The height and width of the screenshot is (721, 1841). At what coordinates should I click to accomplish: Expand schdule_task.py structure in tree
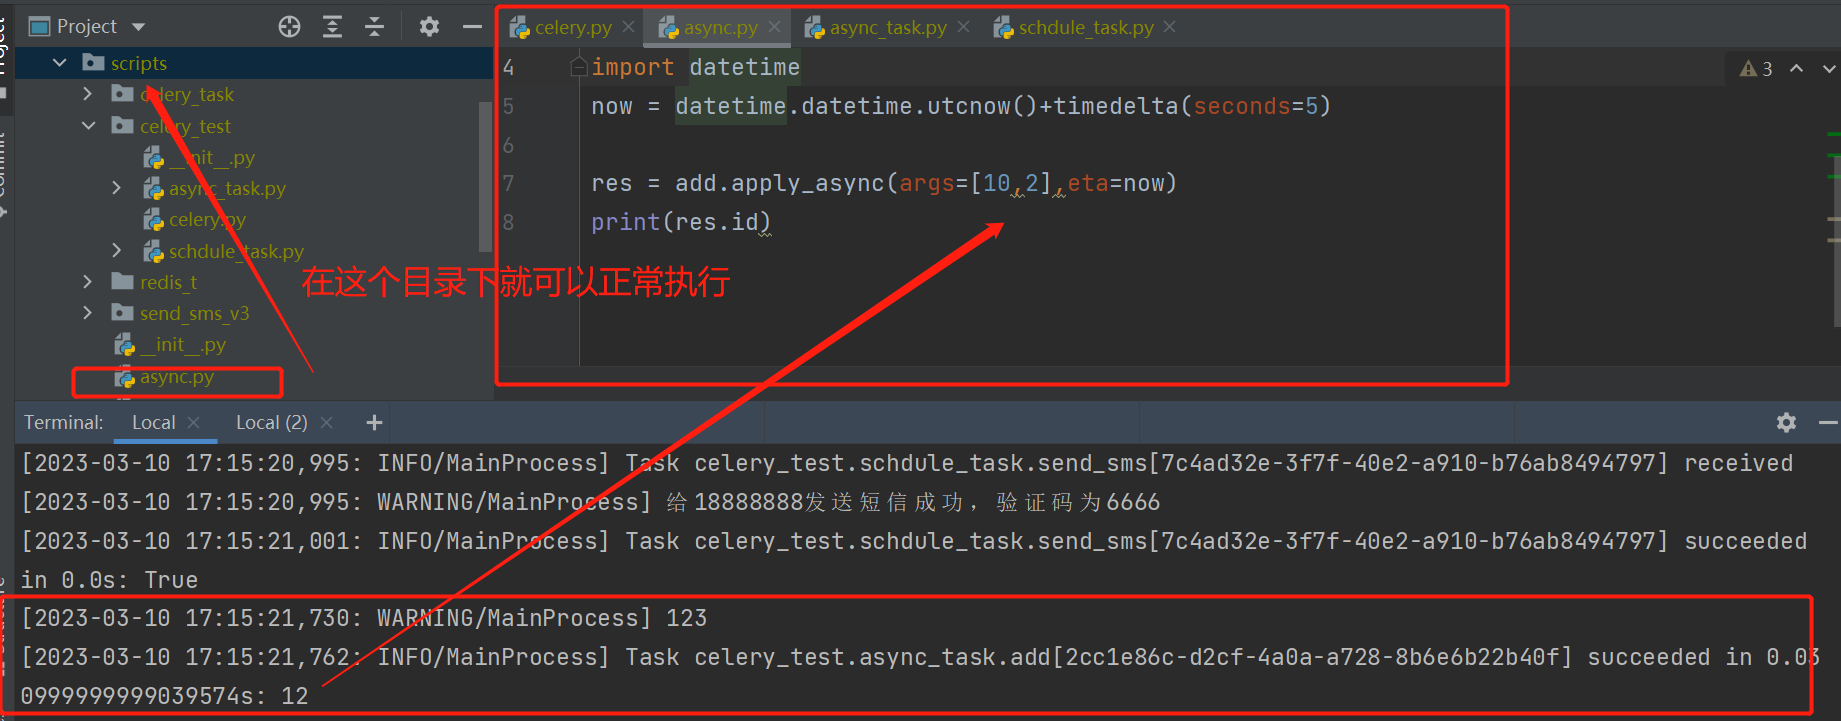coord(117,251)
